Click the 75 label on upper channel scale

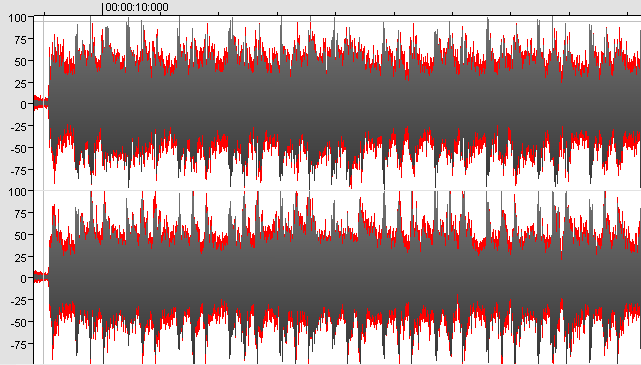[x=20, y=40]
